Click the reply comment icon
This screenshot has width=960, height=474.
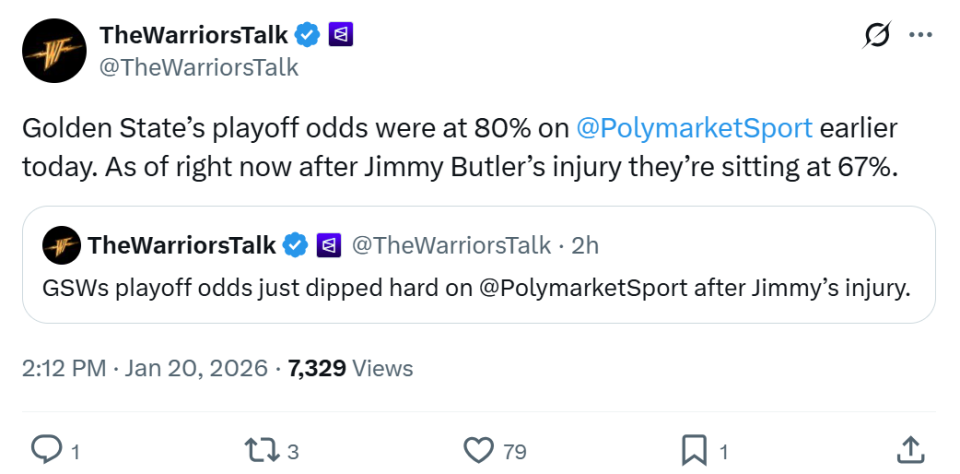[47, 450]
